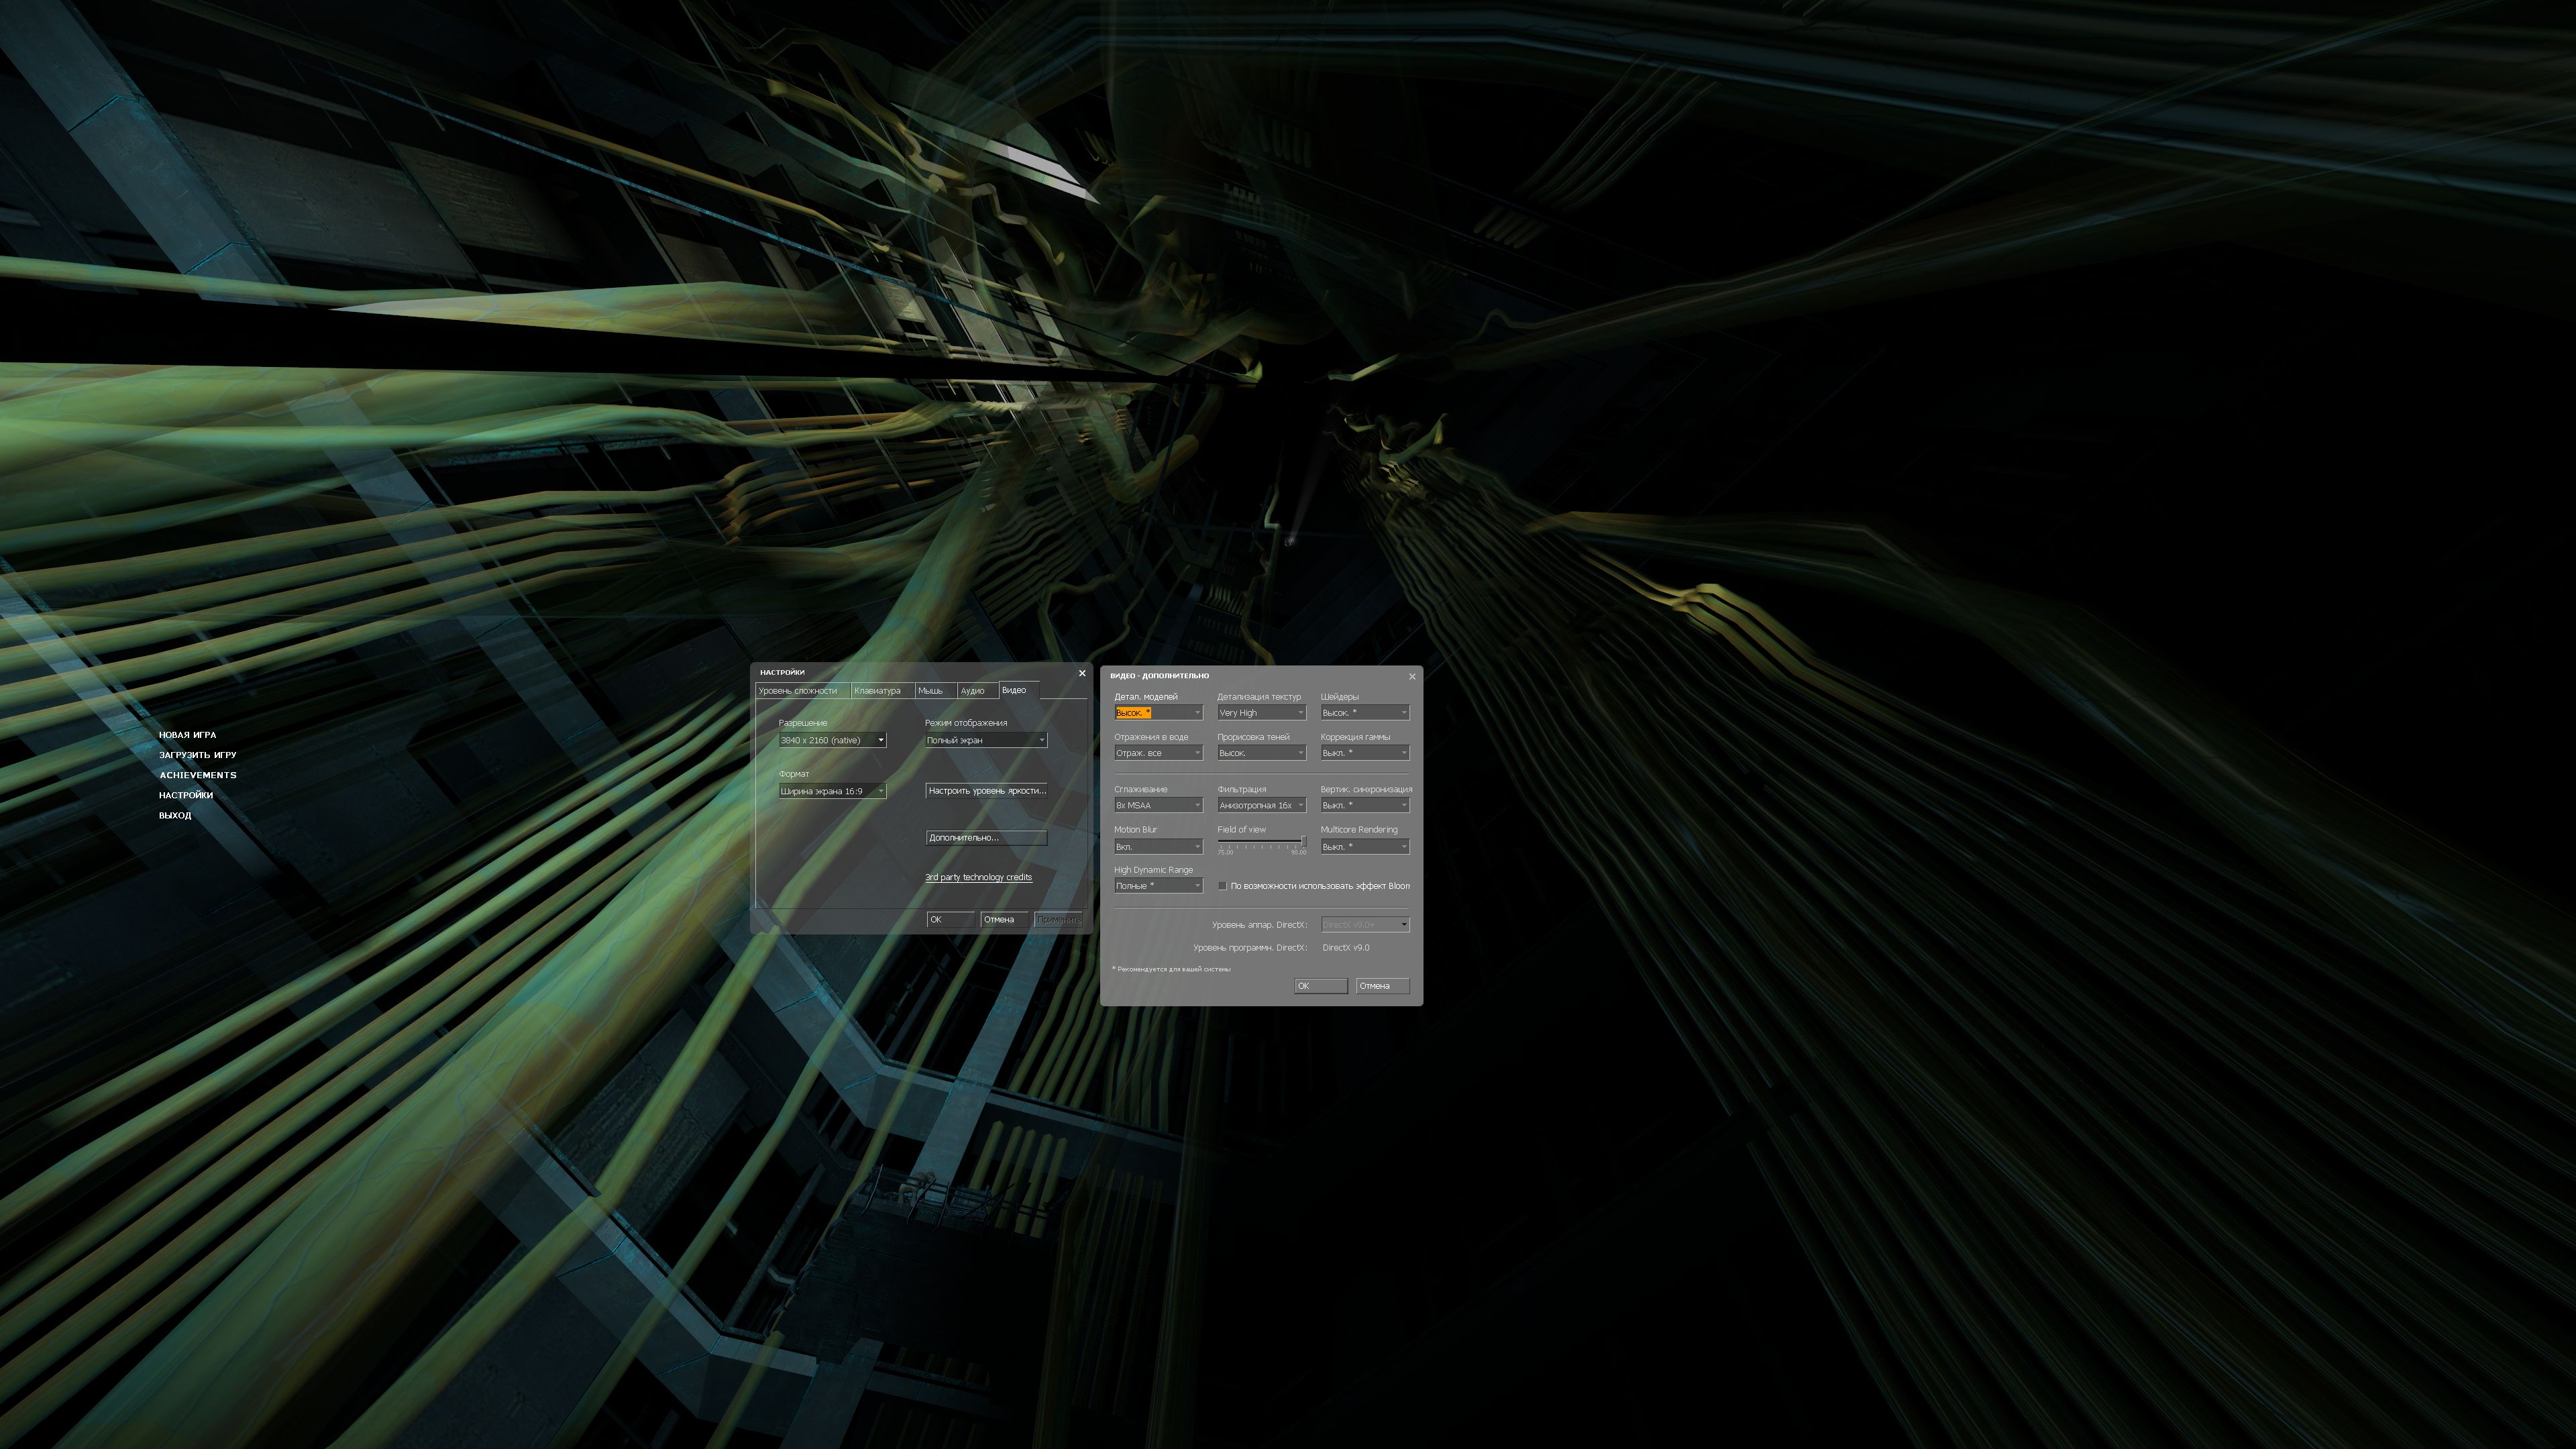Screen dimensions: 2576x1449
Task: Enable the Bloom effect checkbox
Action: [x=1222, y=886]
